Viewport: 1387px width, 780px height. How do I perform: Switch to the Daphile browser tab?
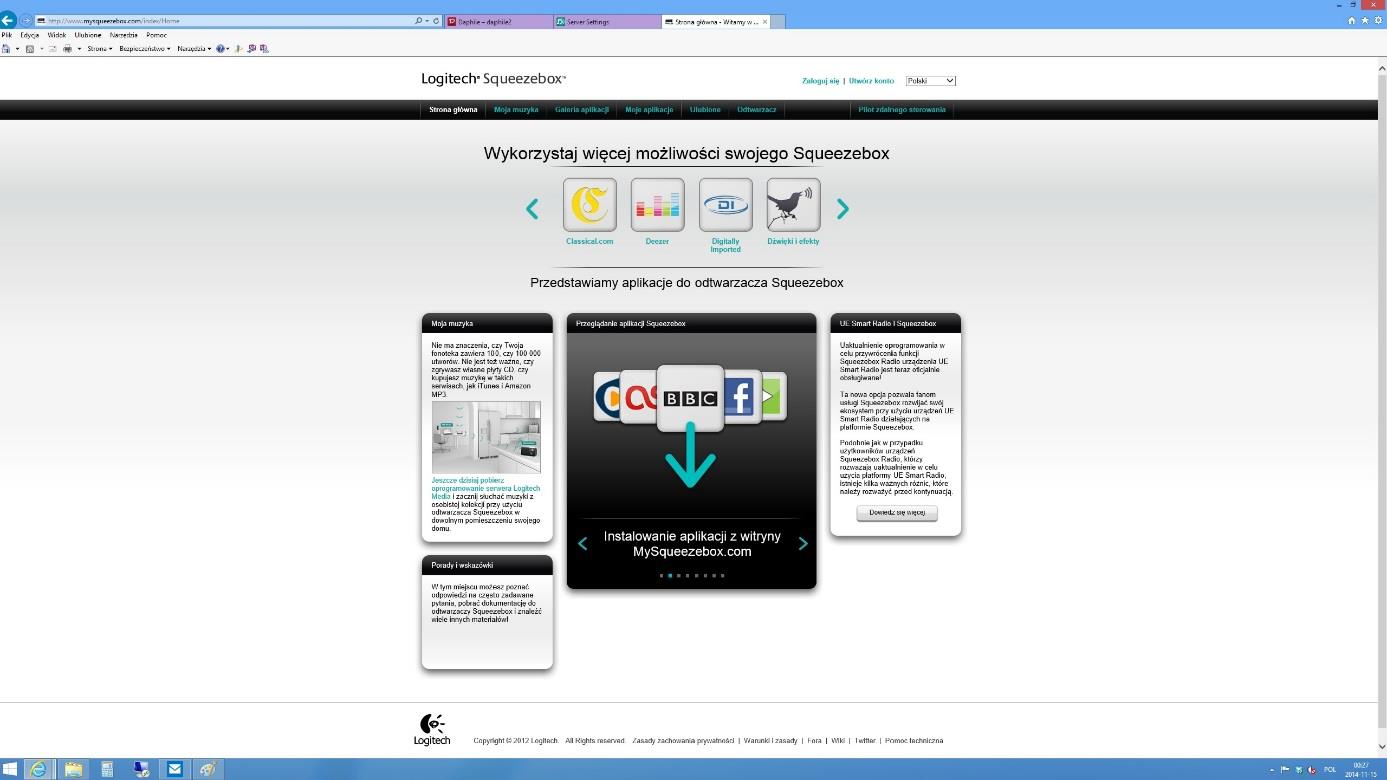(499, 21)
